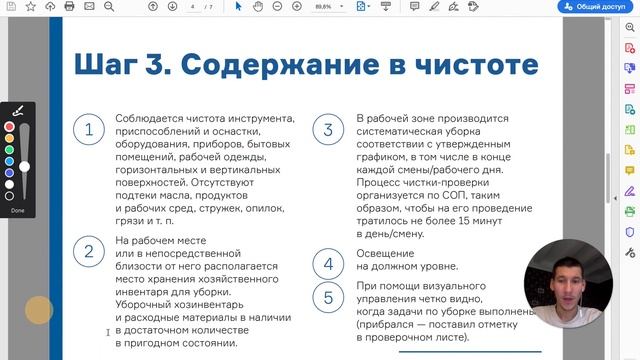Open the purple Fill & Sign tool
The width and height of the screenshot is (640, 360).
click(630, 191)
